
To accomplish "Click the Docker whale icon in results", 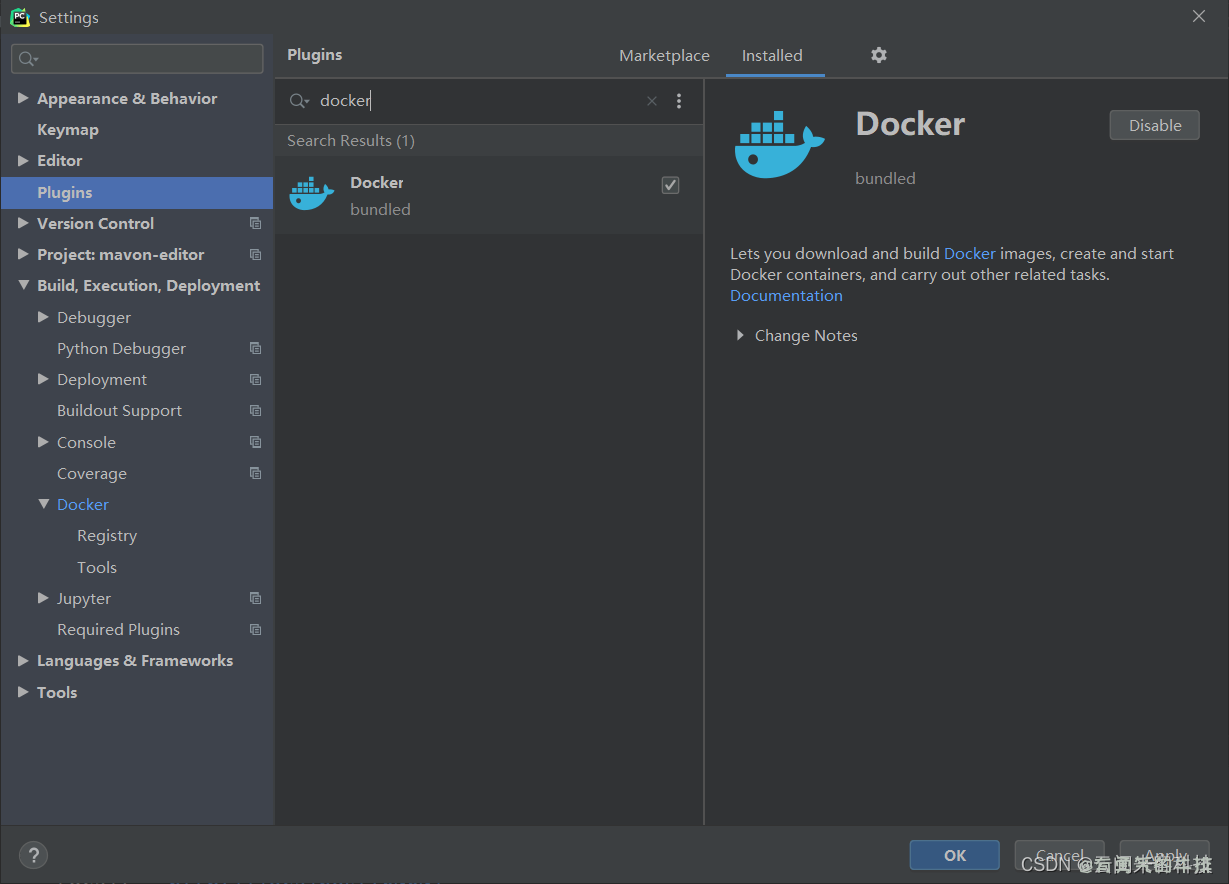I will tap(311, 194).
